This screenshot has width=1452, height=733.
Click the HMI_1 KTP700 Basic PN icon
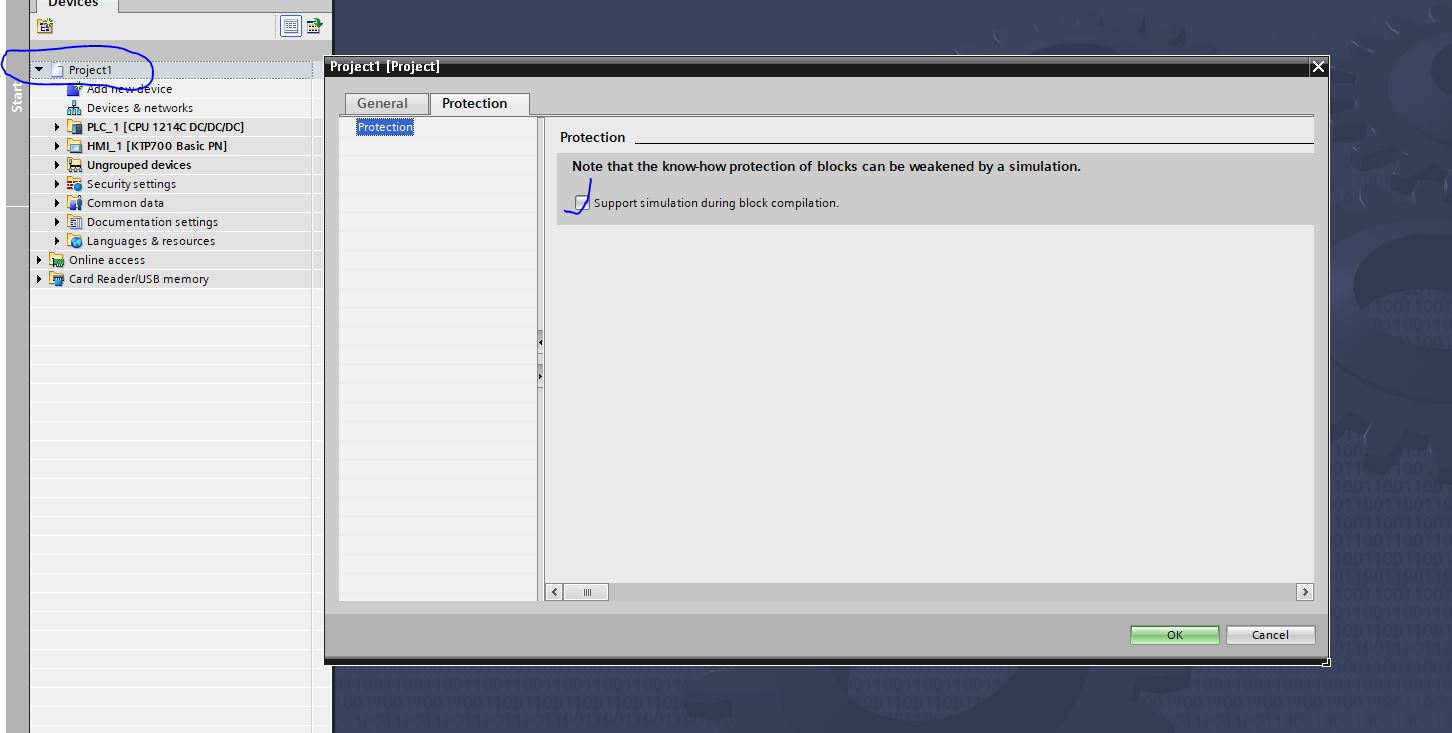pyautogui.click(x=75, y=146)
